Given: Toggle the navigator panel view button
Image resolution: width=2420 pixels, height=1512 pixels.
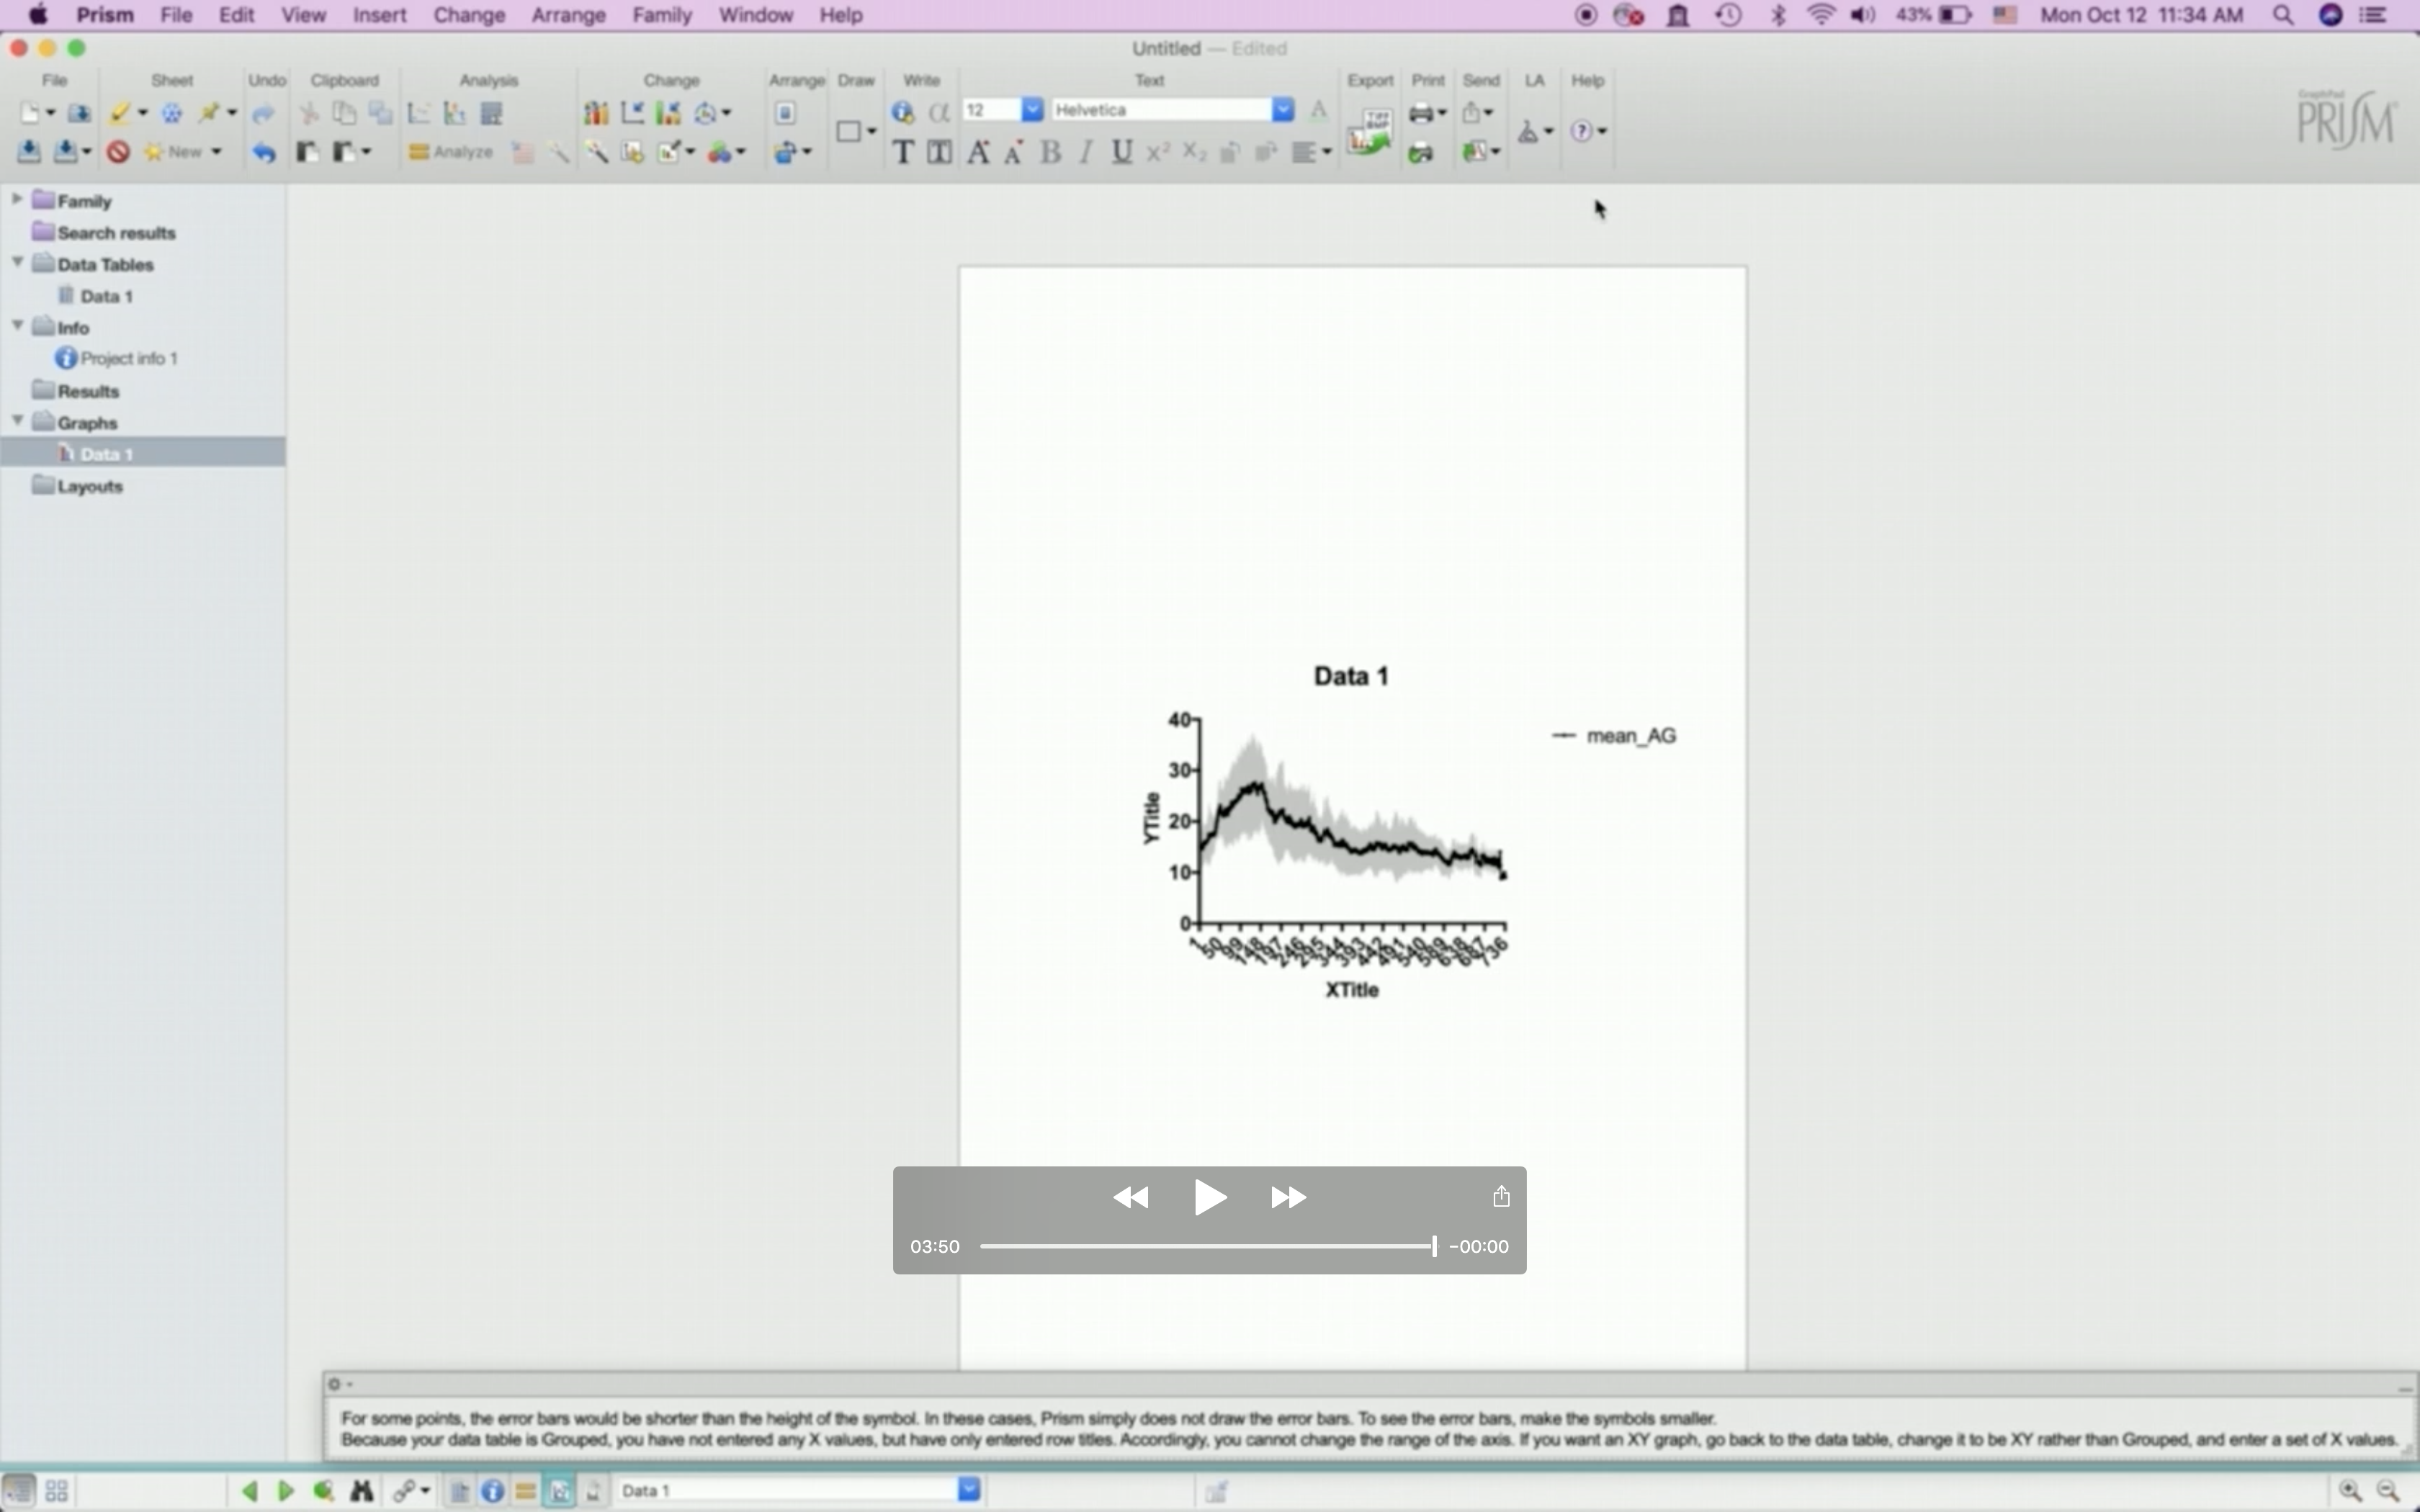Looking at the screenshot, I should coord(18,1491).
